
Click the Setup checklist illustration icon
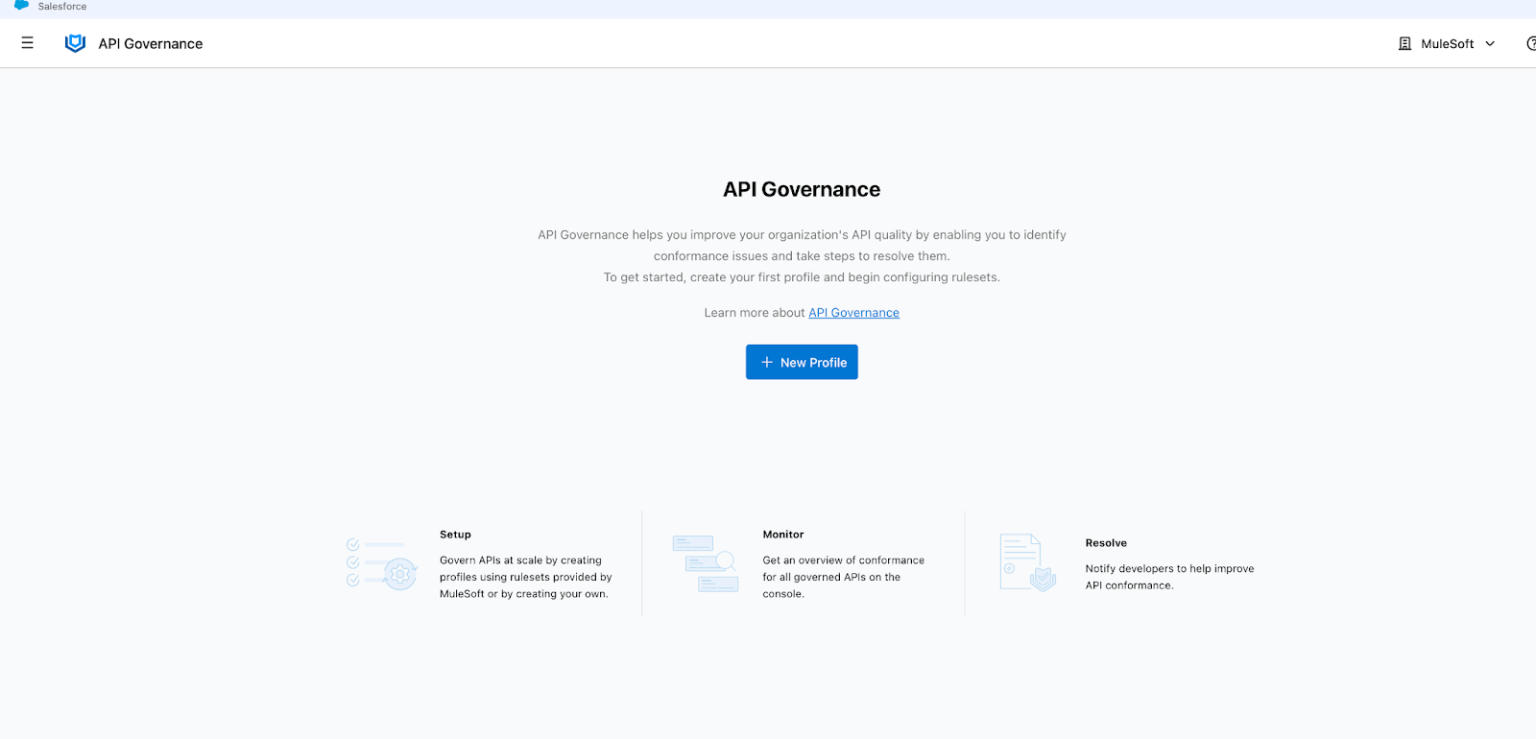[380, 563]
